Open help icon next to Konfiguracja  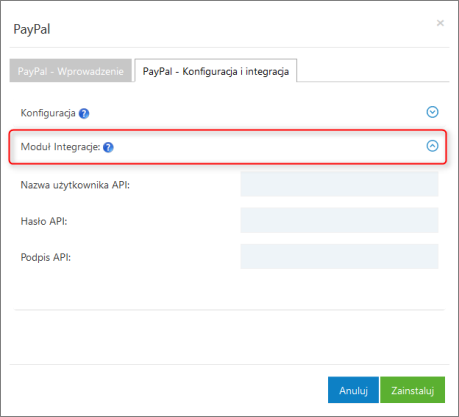pyautogui.click(x=84, y=114)
